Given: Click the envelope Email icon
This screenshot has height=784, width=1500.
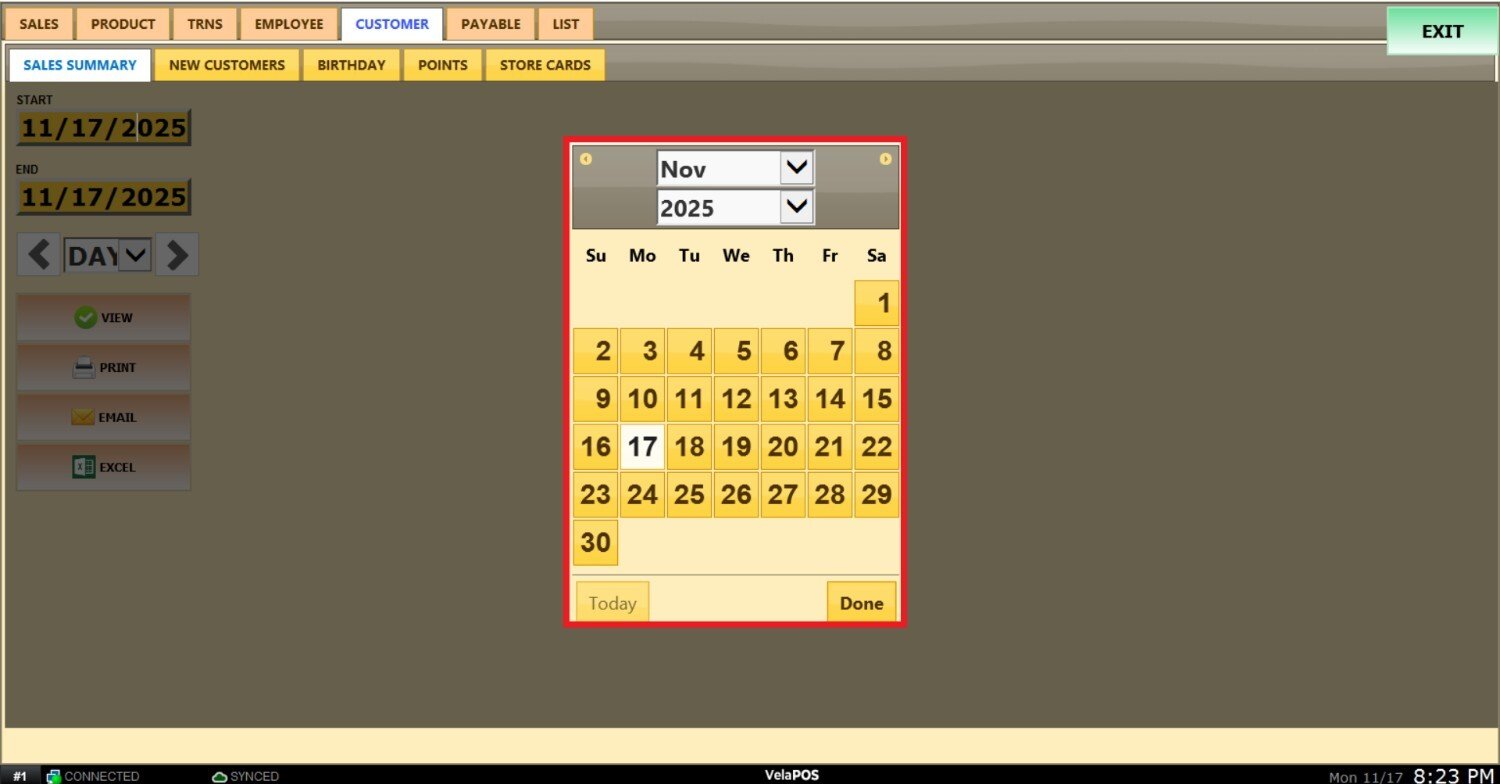Looking at the screenshot, I should pos(83,418).
